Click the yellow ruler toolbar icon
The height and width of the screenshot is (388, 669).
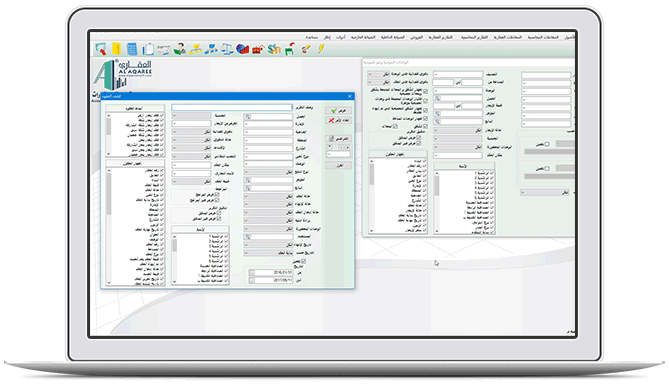pyautogui.click(x=116, y=49)
